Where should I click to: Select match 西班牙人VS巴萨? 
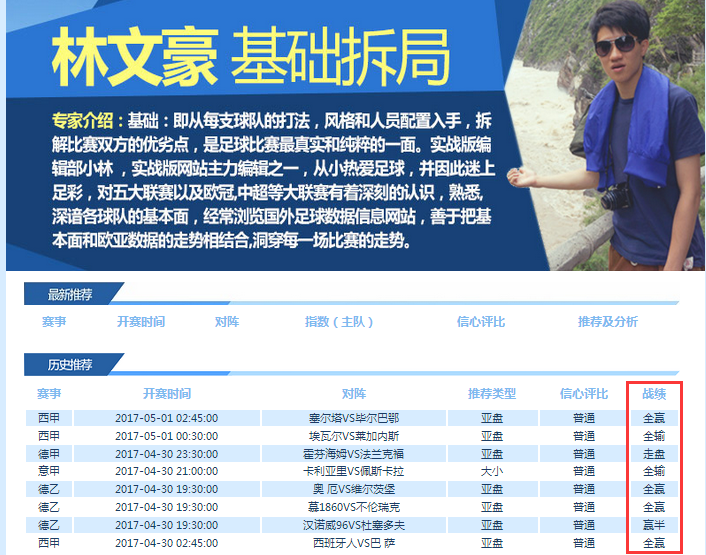tap(354, 543)
